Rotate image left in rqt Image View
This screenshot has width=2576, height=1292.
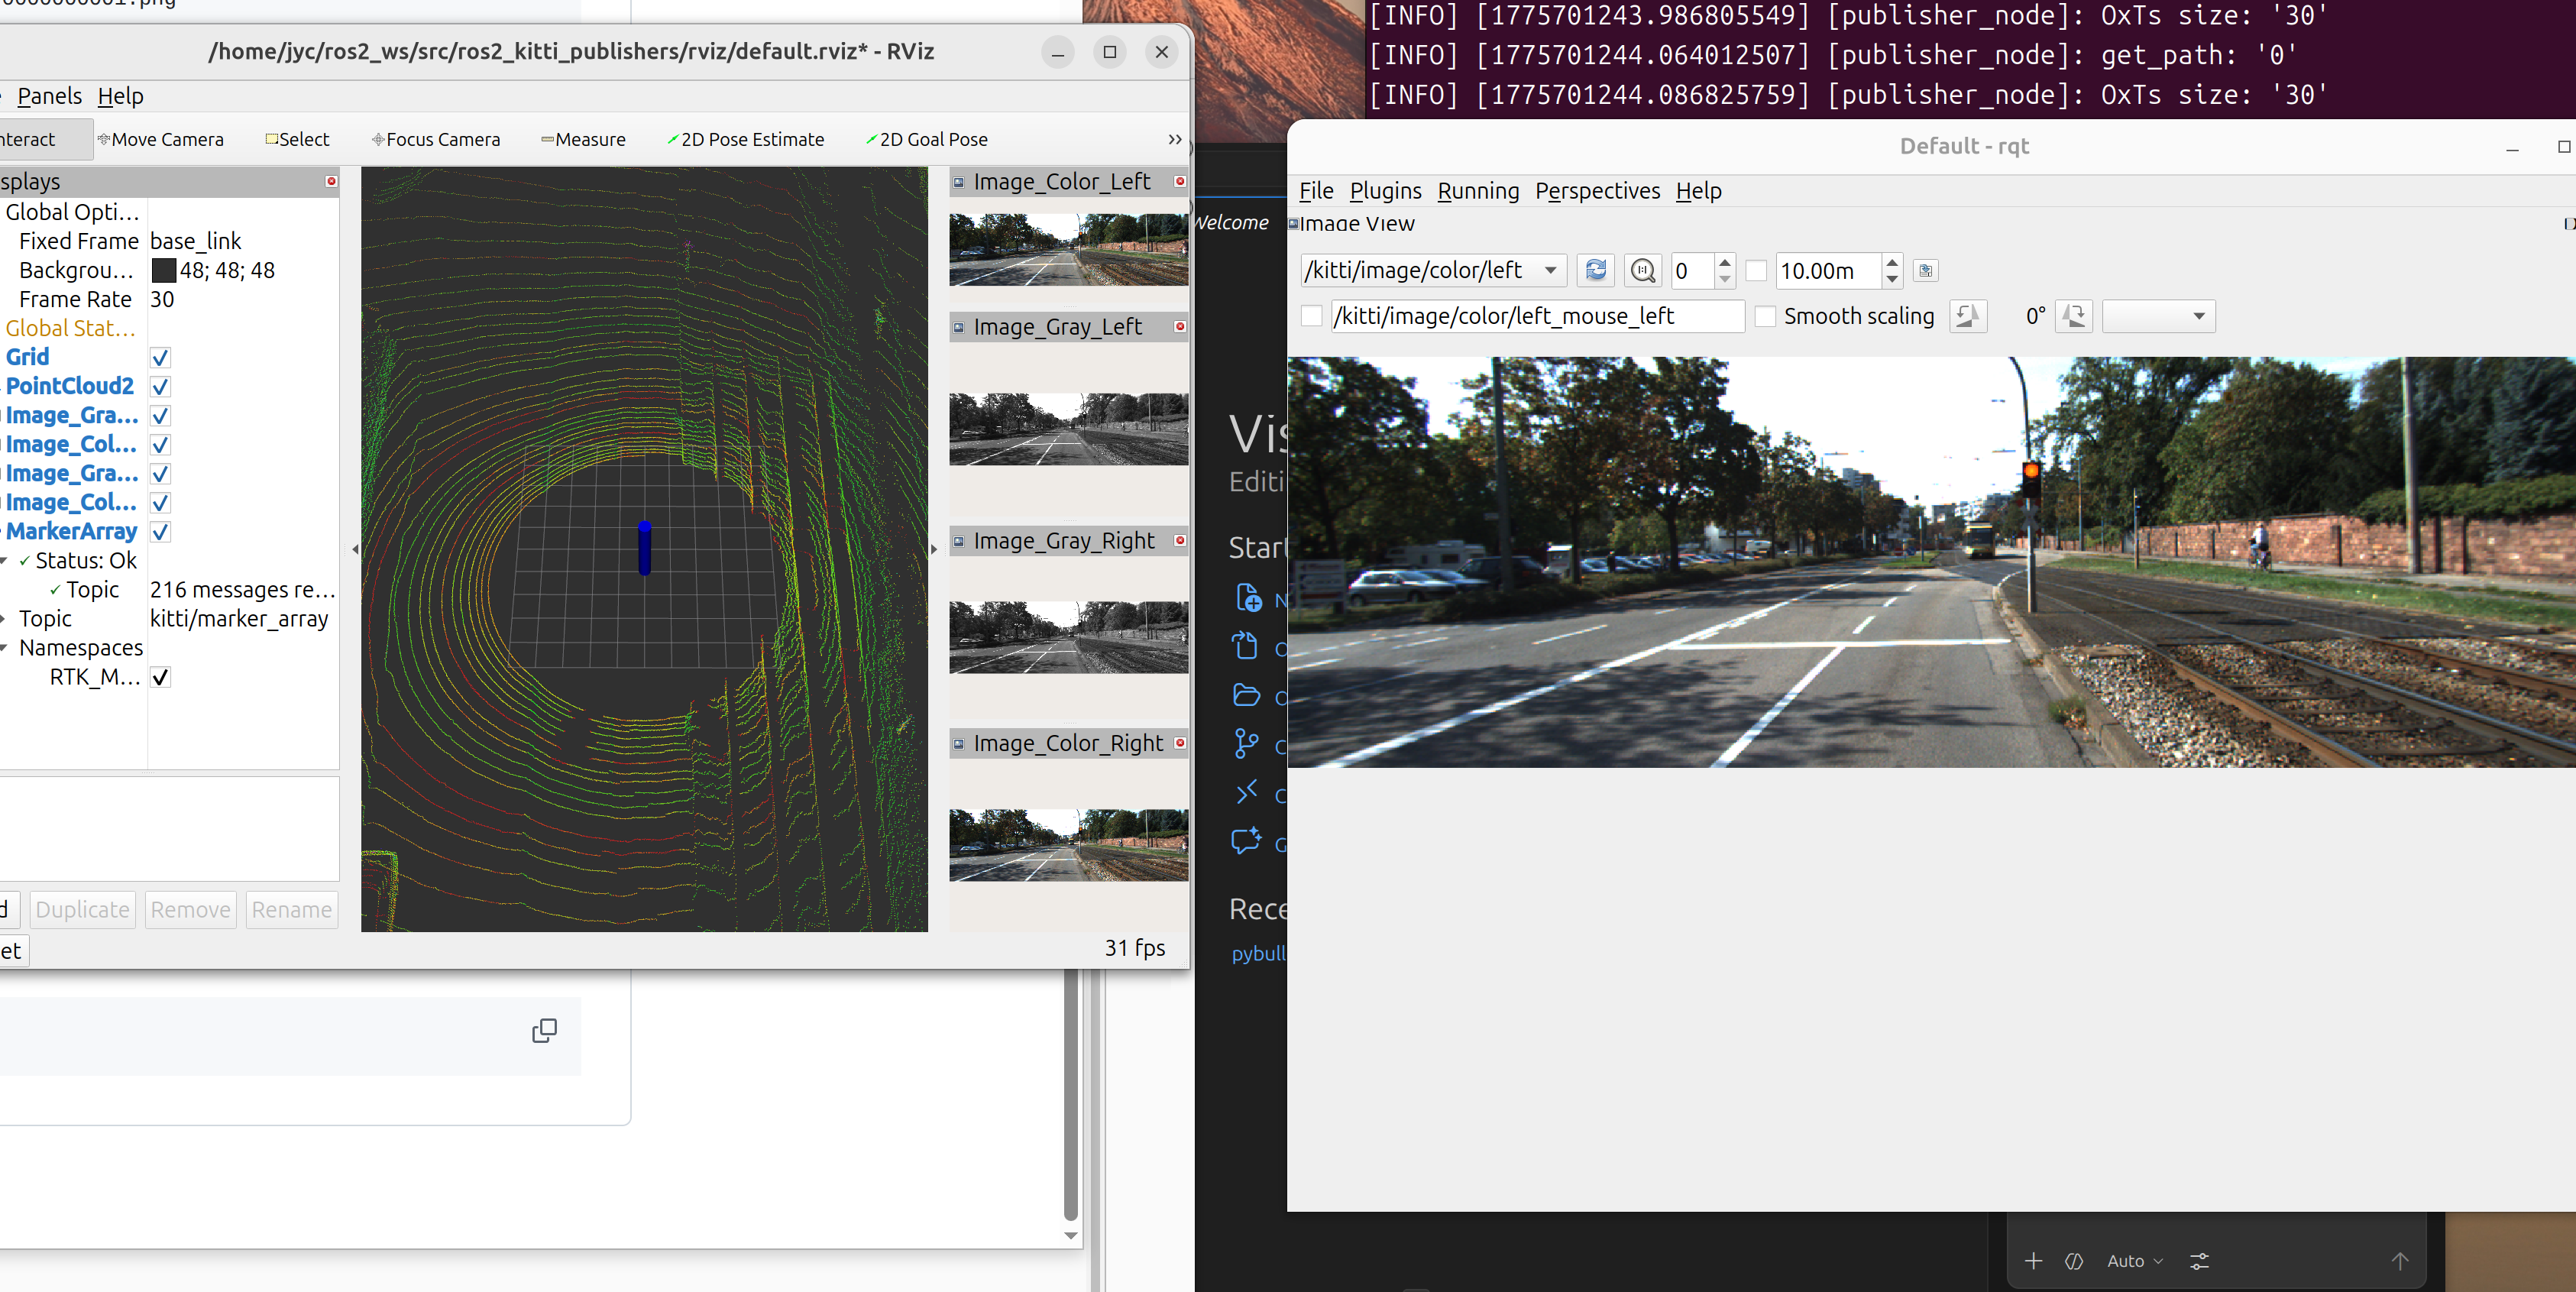1967,316
